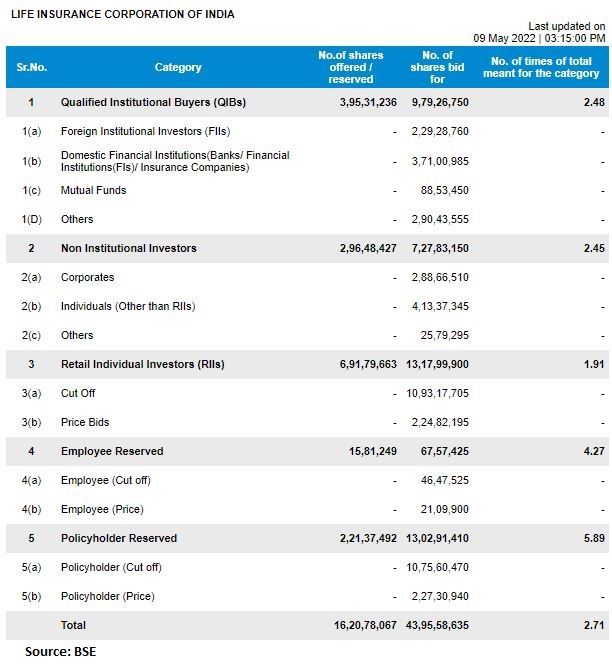Click the Price Bids category cell
The height and width of the screenshot is (664, 612).
pyautogui.click(x=84, y=423)
